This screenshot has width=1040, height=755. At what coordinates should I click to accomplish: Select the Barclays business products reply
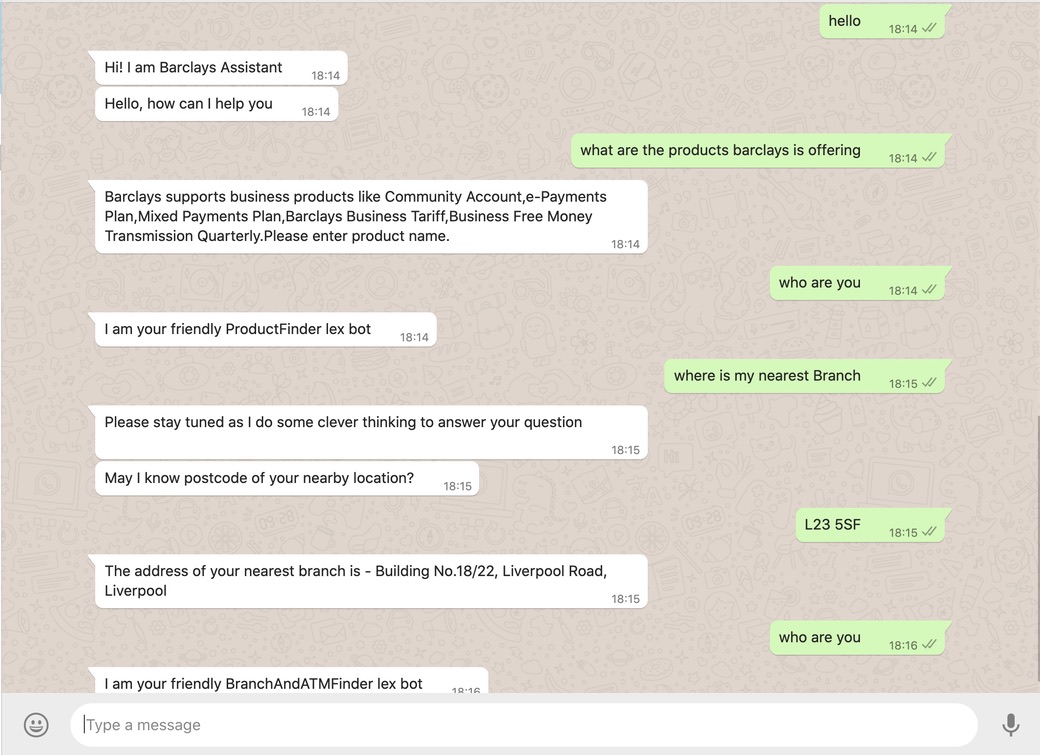pos(371,217)
